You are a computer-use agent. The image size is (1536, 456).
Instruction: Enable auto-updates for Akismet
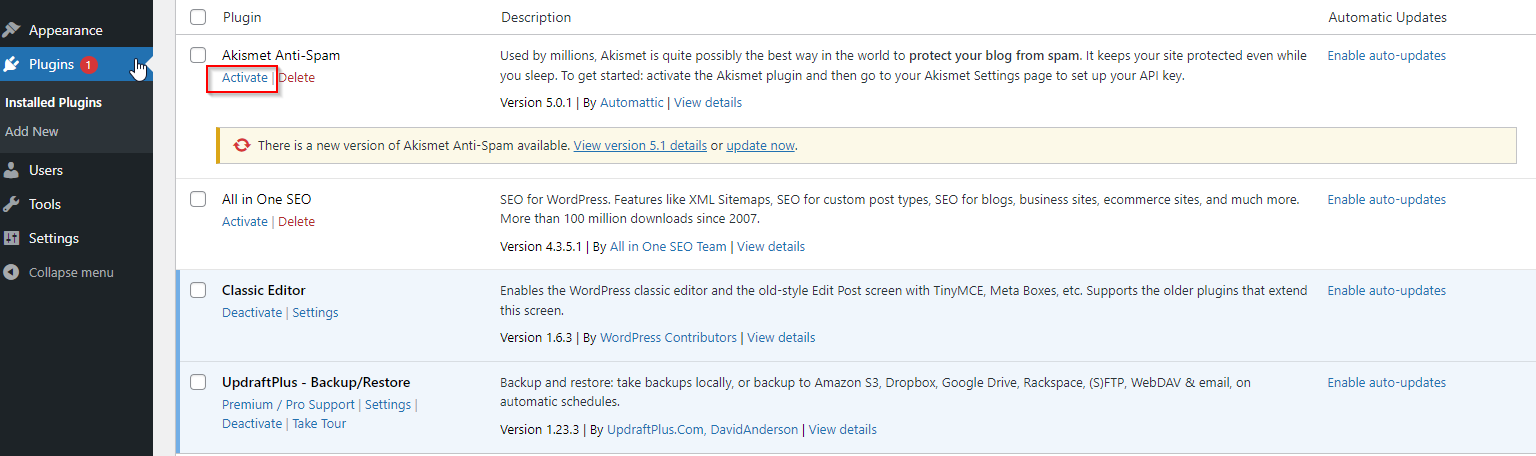click(x=1386, y=55)
